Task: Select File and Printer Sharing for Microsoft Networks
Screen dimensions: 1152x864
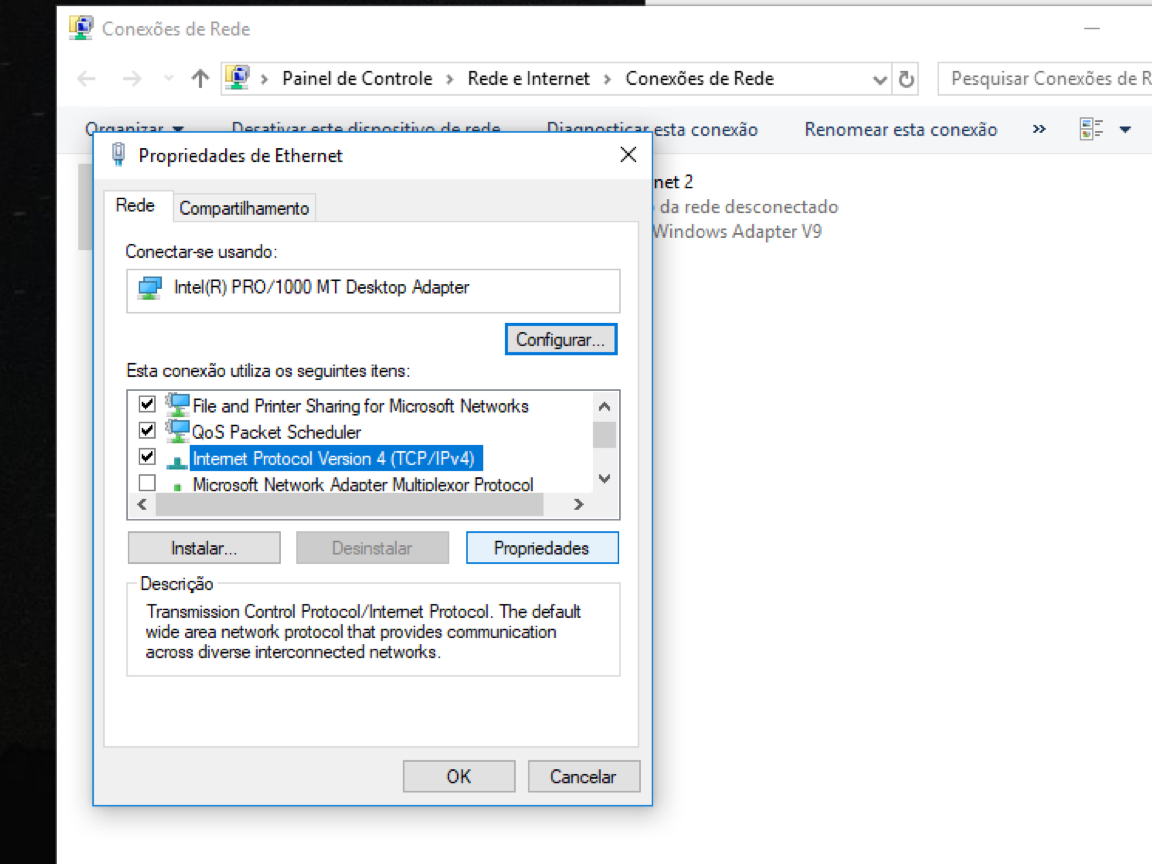Action: click(x=360, y=406)
